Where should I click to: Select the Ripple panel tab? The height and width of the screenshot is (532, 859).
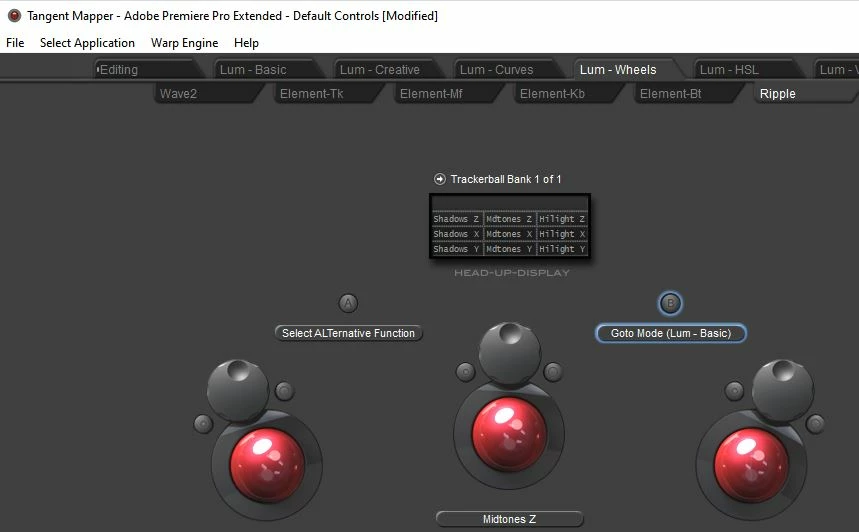(805, 94)
